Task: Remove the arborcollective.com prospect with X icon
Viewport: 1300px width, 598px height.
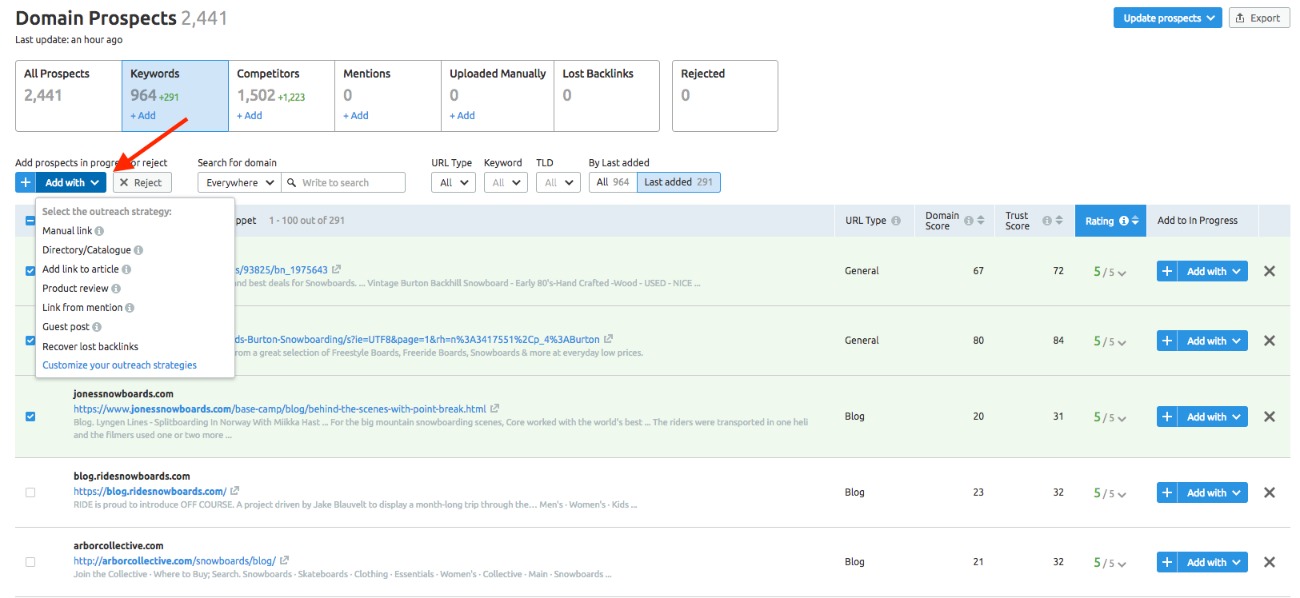Action: coord(1269,562)
